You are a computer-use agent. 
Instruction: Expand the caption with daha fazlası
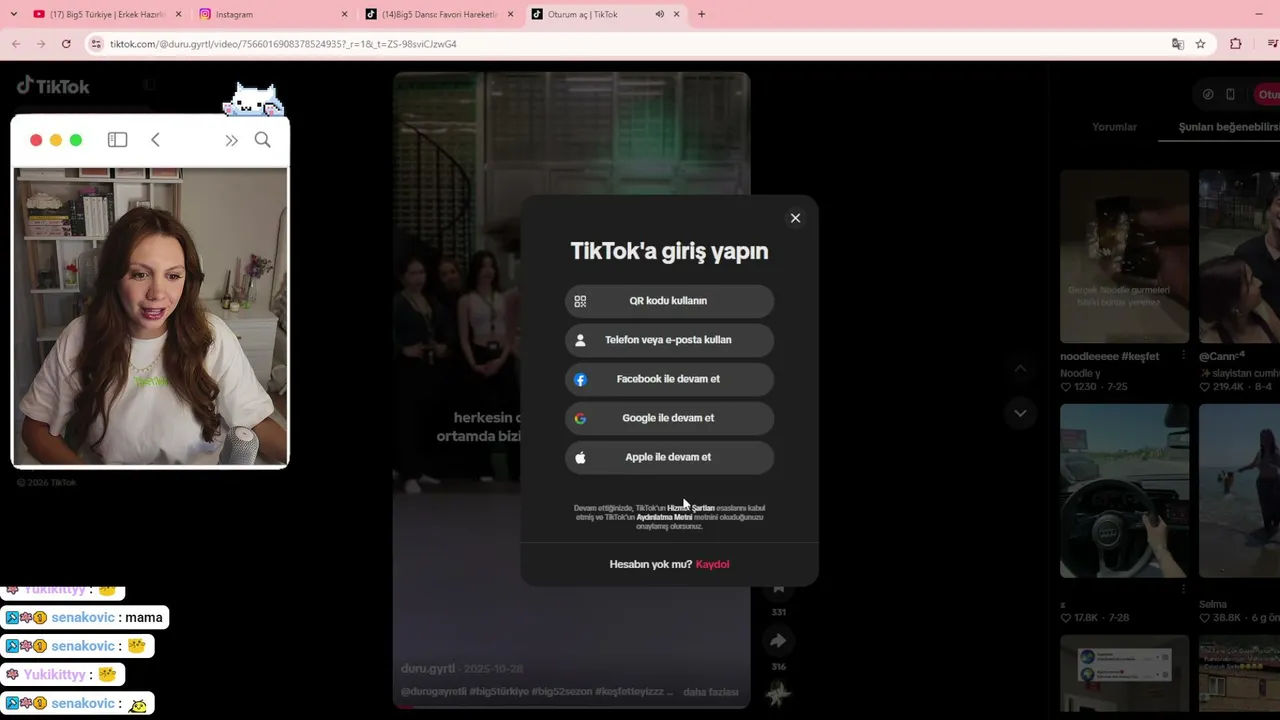(711, 692)
